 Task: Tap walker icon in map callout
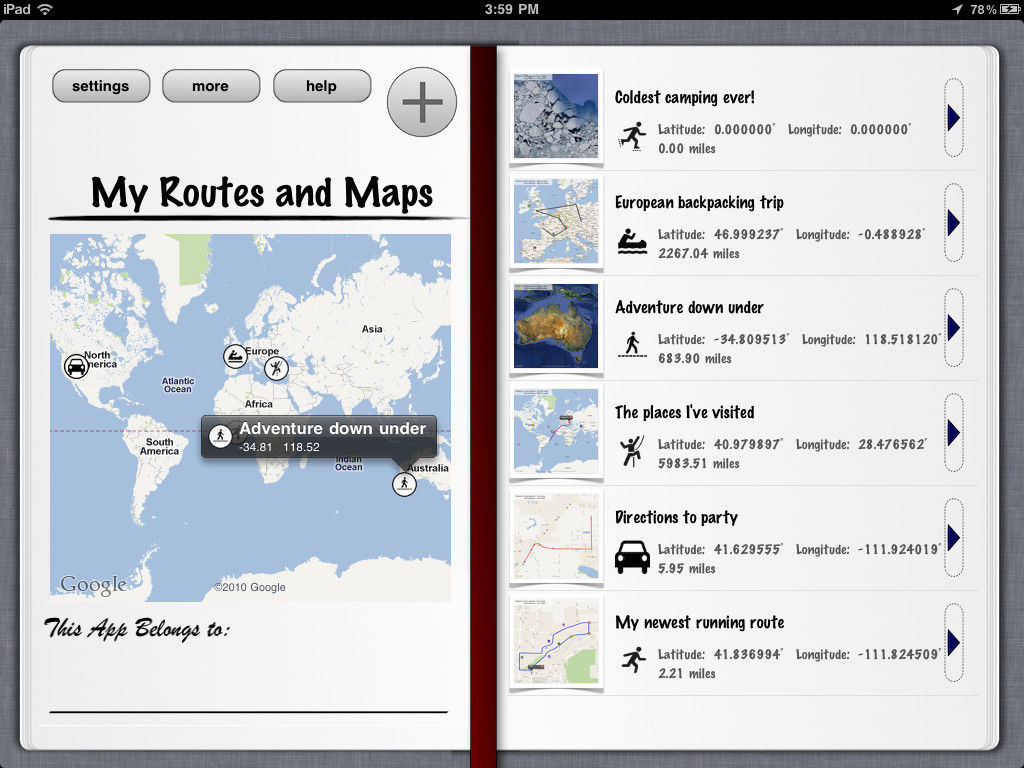pyautogui.click(x=220, y=436)
